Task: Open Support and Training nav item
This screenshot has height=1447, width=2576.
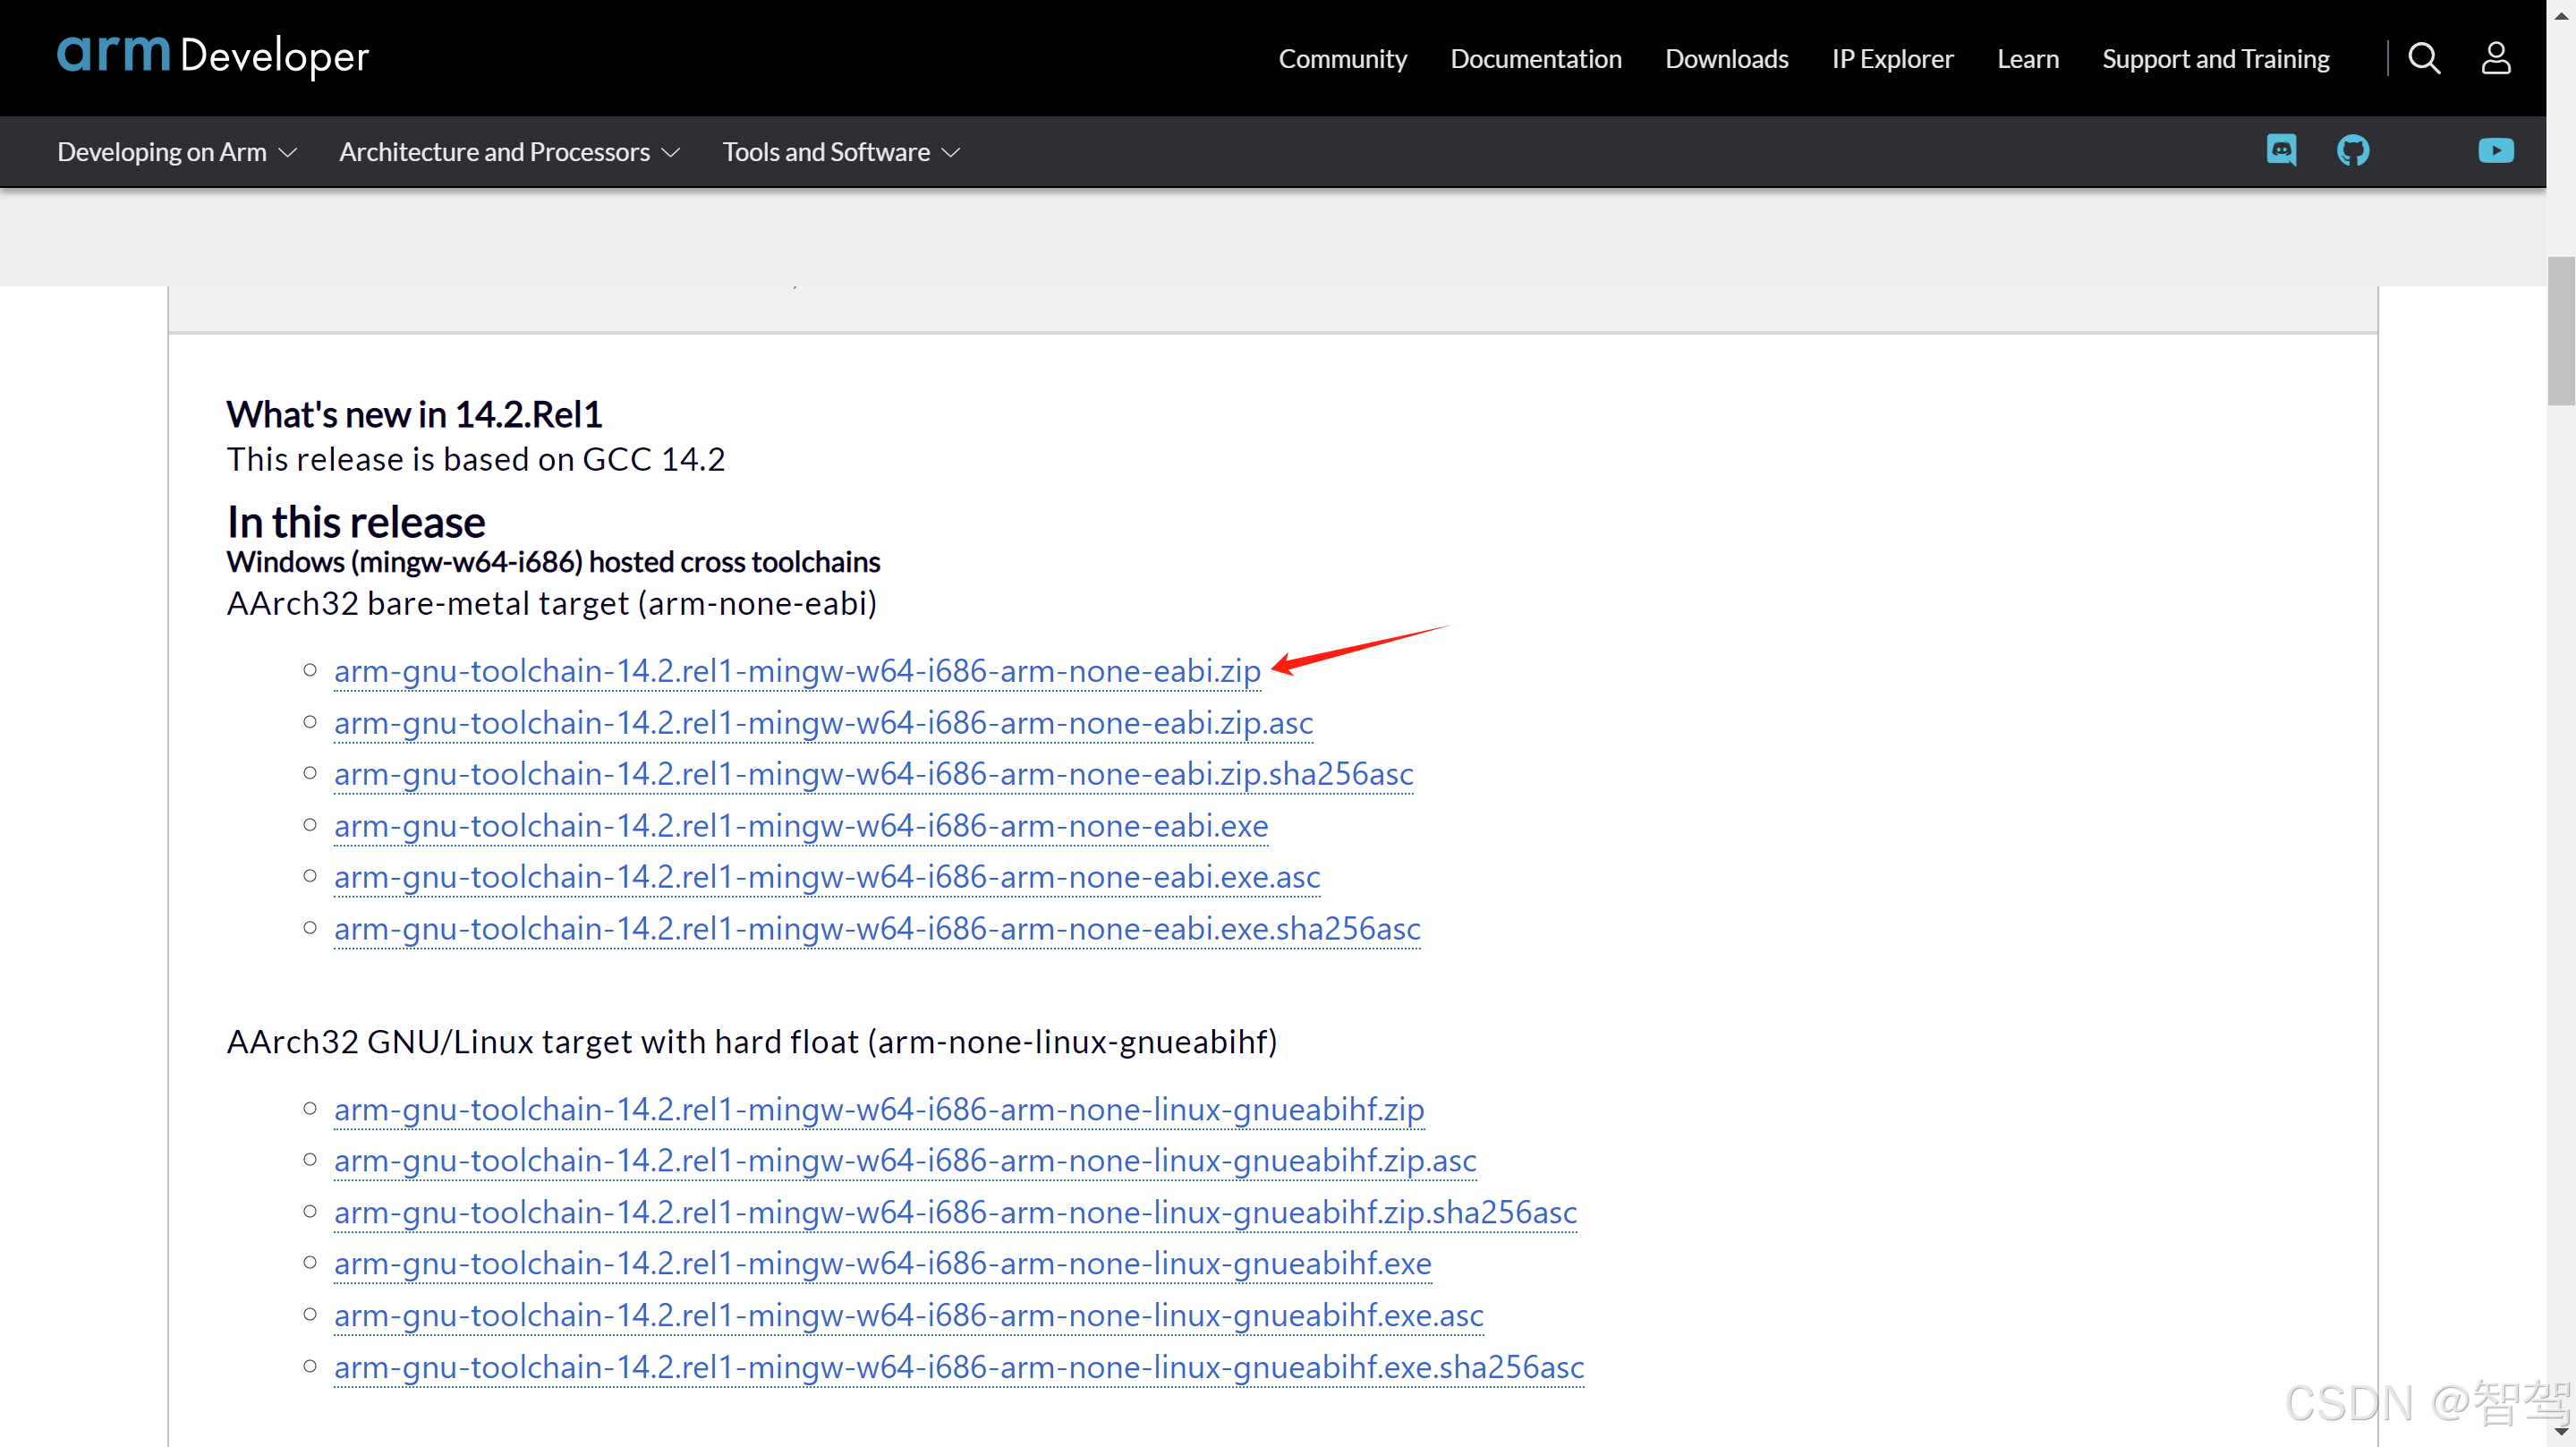Action: click(2215, 59)
